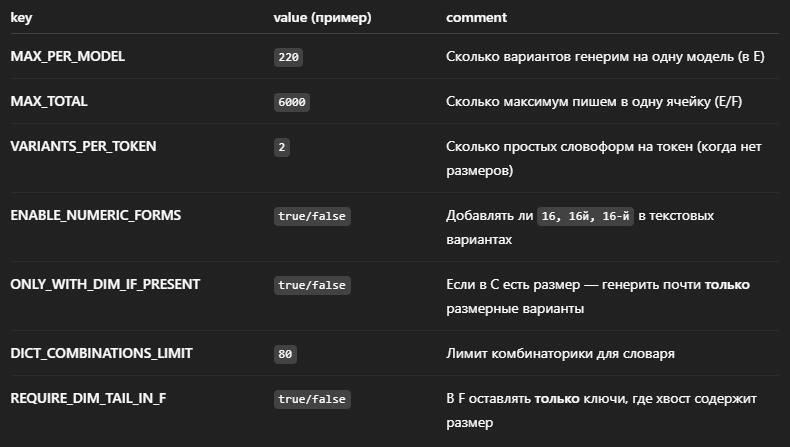The height and width of the screenshot is (447, 790).
Task: Select the MAX_PER_MODEL key cell
Action: 67,57
